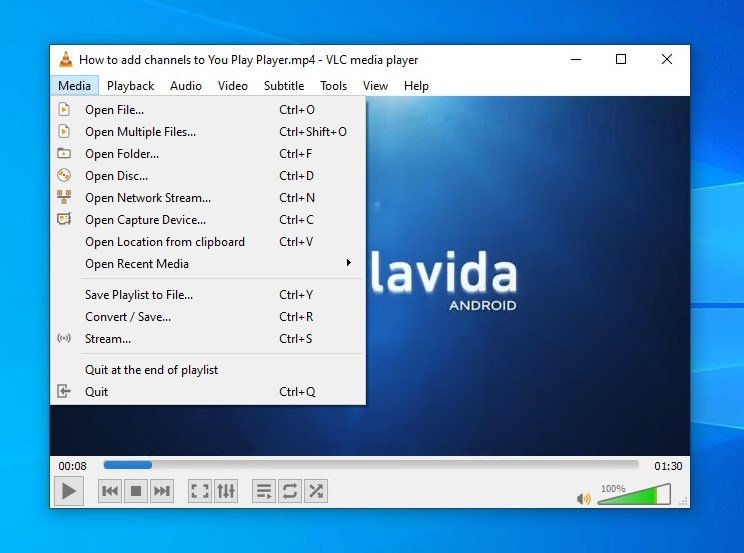Toggle random shuffle playback

tap(316, 491)
